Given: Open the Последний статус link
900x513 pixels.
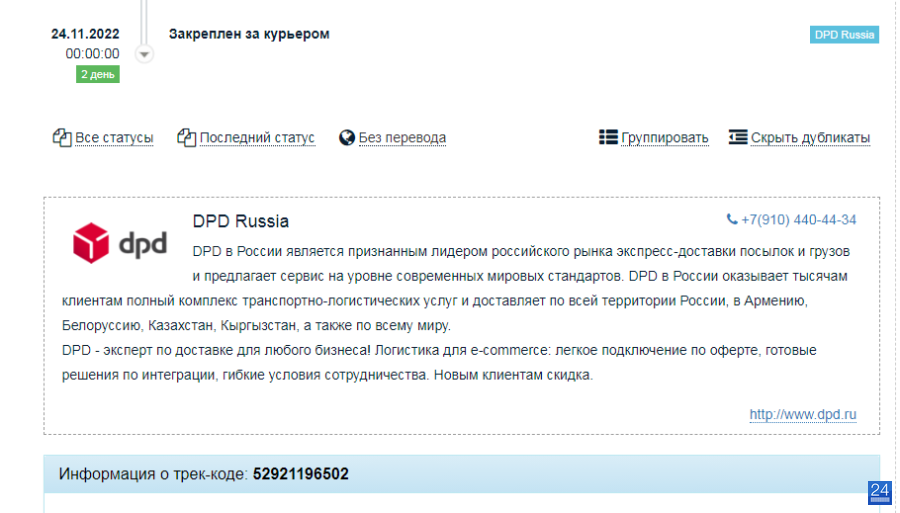Looking at the screenshot, I should [257, 138].
